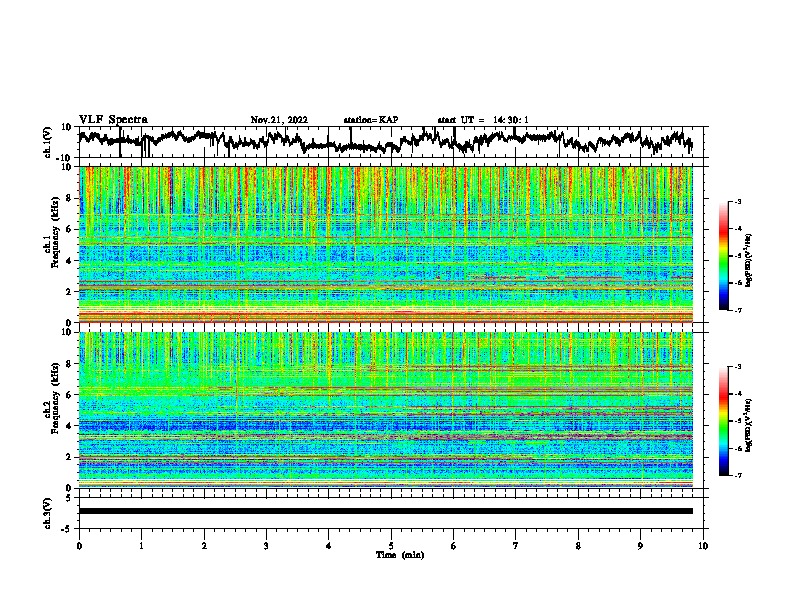The width and height of the screenshot is (792, 612).
Task: Click time axis tick label "3"
Action: coord(266,546)
